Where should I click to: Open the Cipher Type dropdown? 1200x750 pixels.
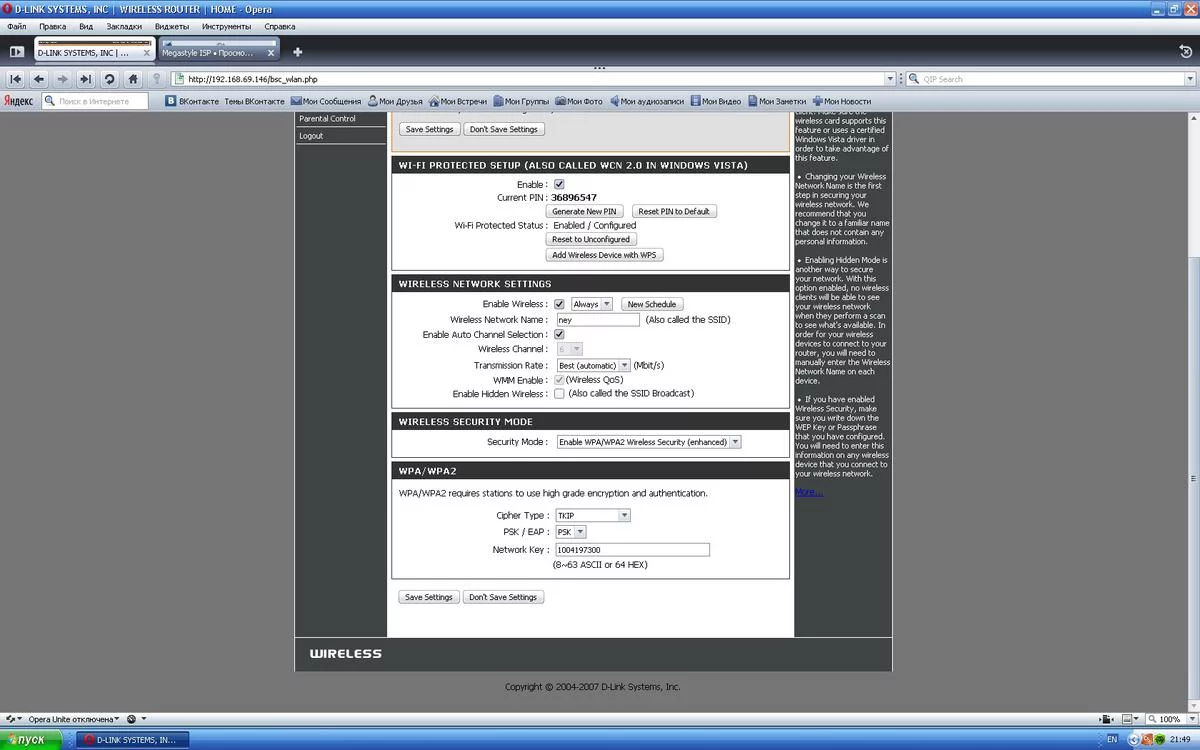click(x=593, y=516)
